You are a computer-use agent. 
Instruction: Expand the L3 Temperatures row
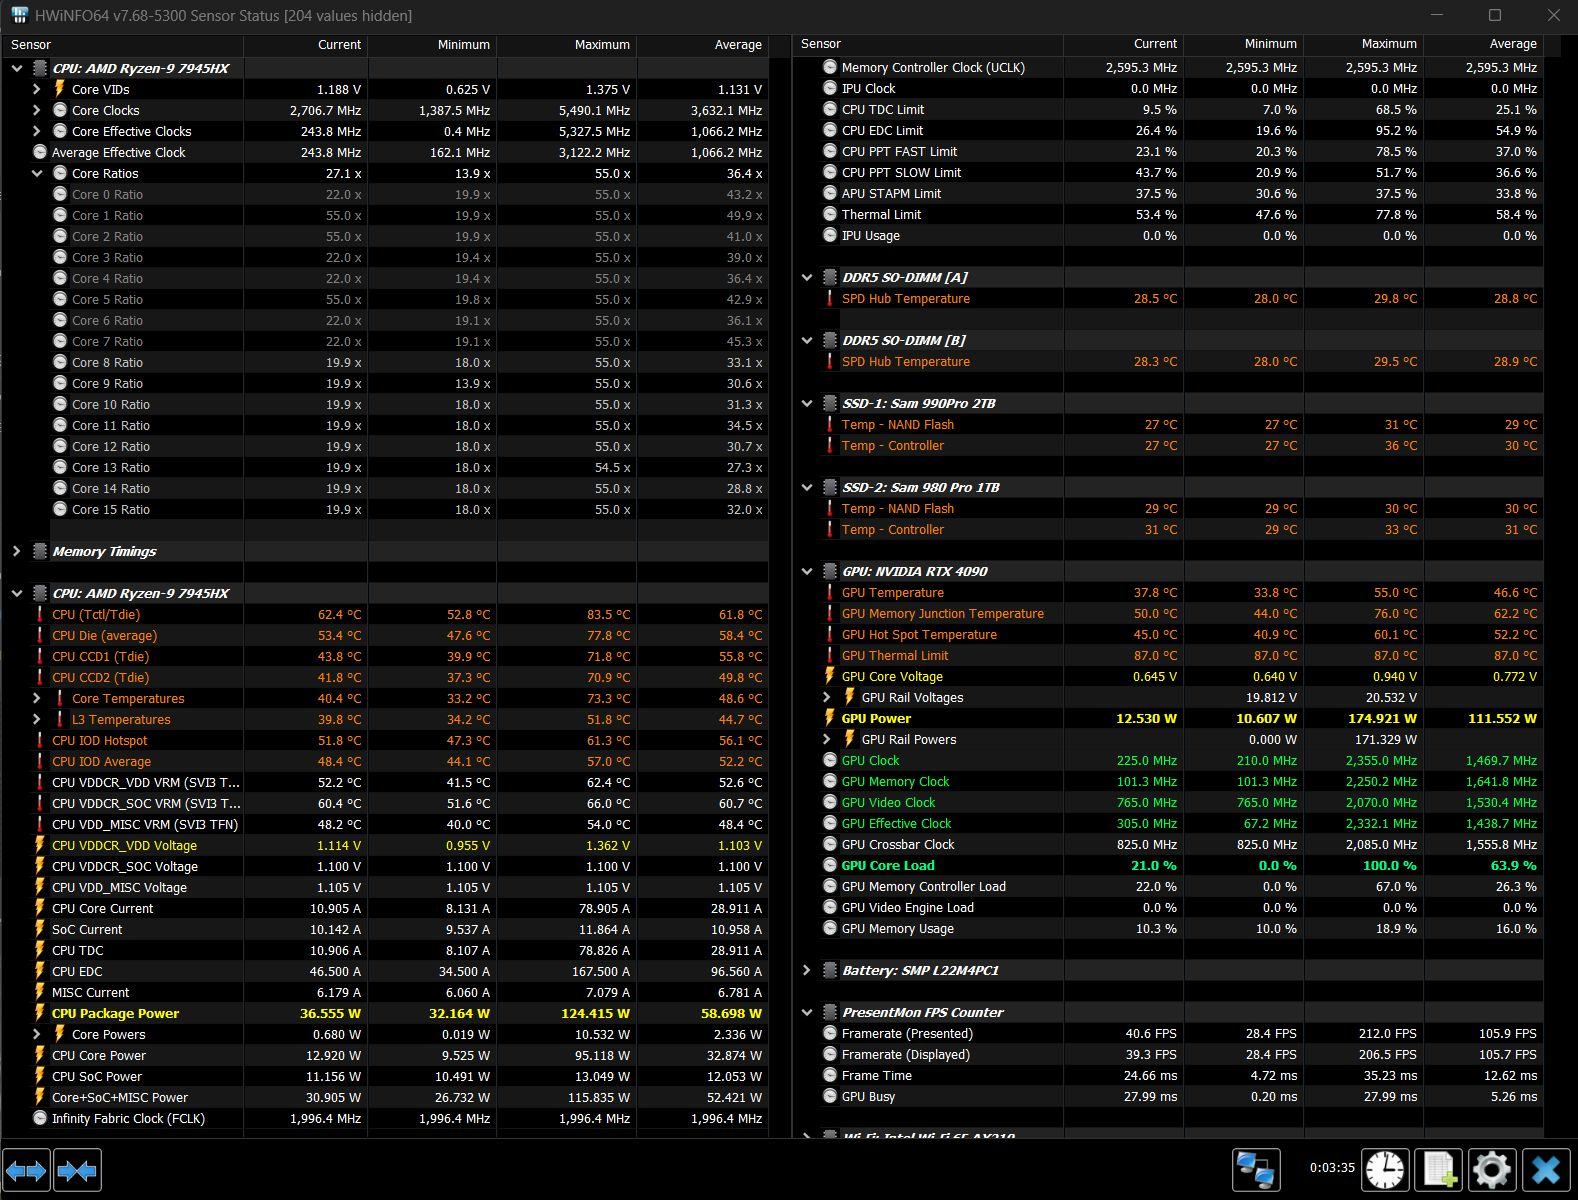(x=37, y=719)
